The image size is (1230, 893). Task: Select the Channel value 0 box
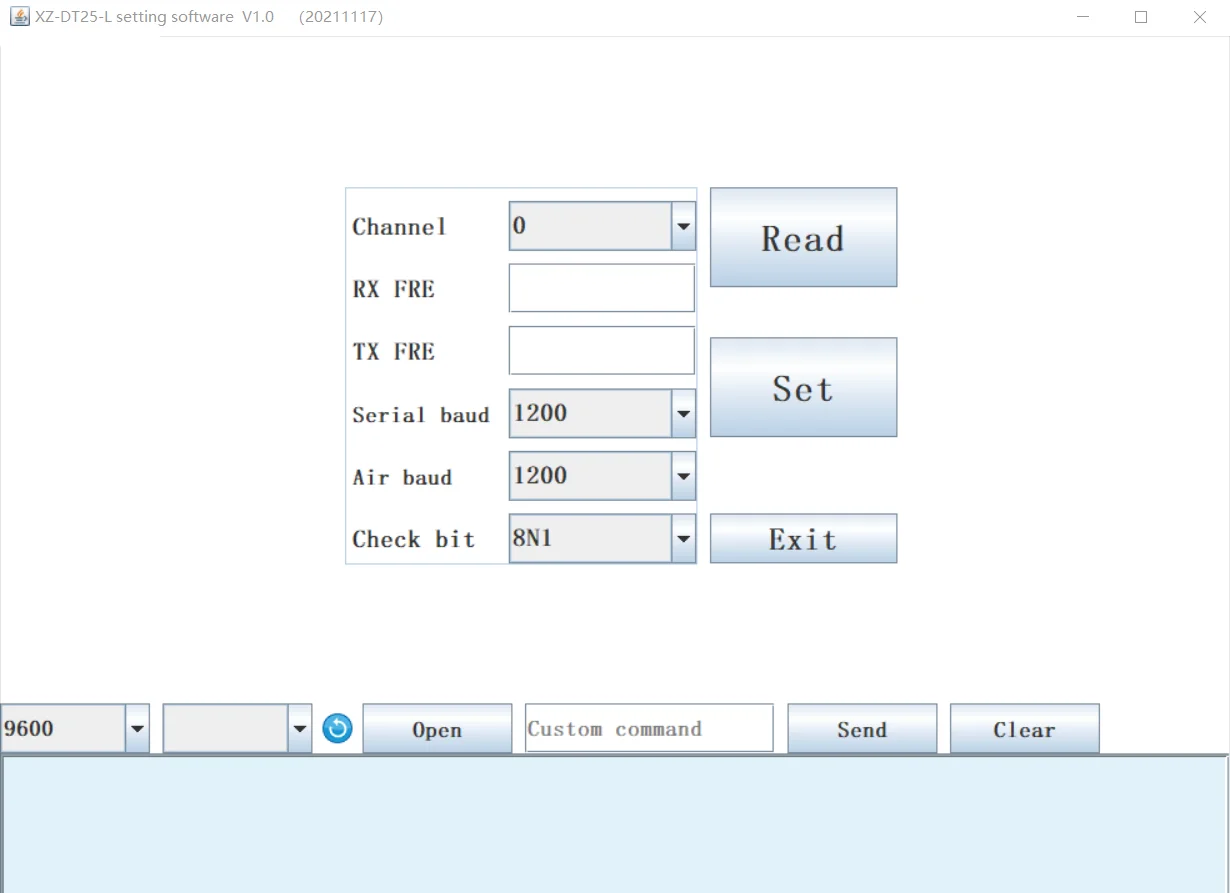tap(590, 226)
